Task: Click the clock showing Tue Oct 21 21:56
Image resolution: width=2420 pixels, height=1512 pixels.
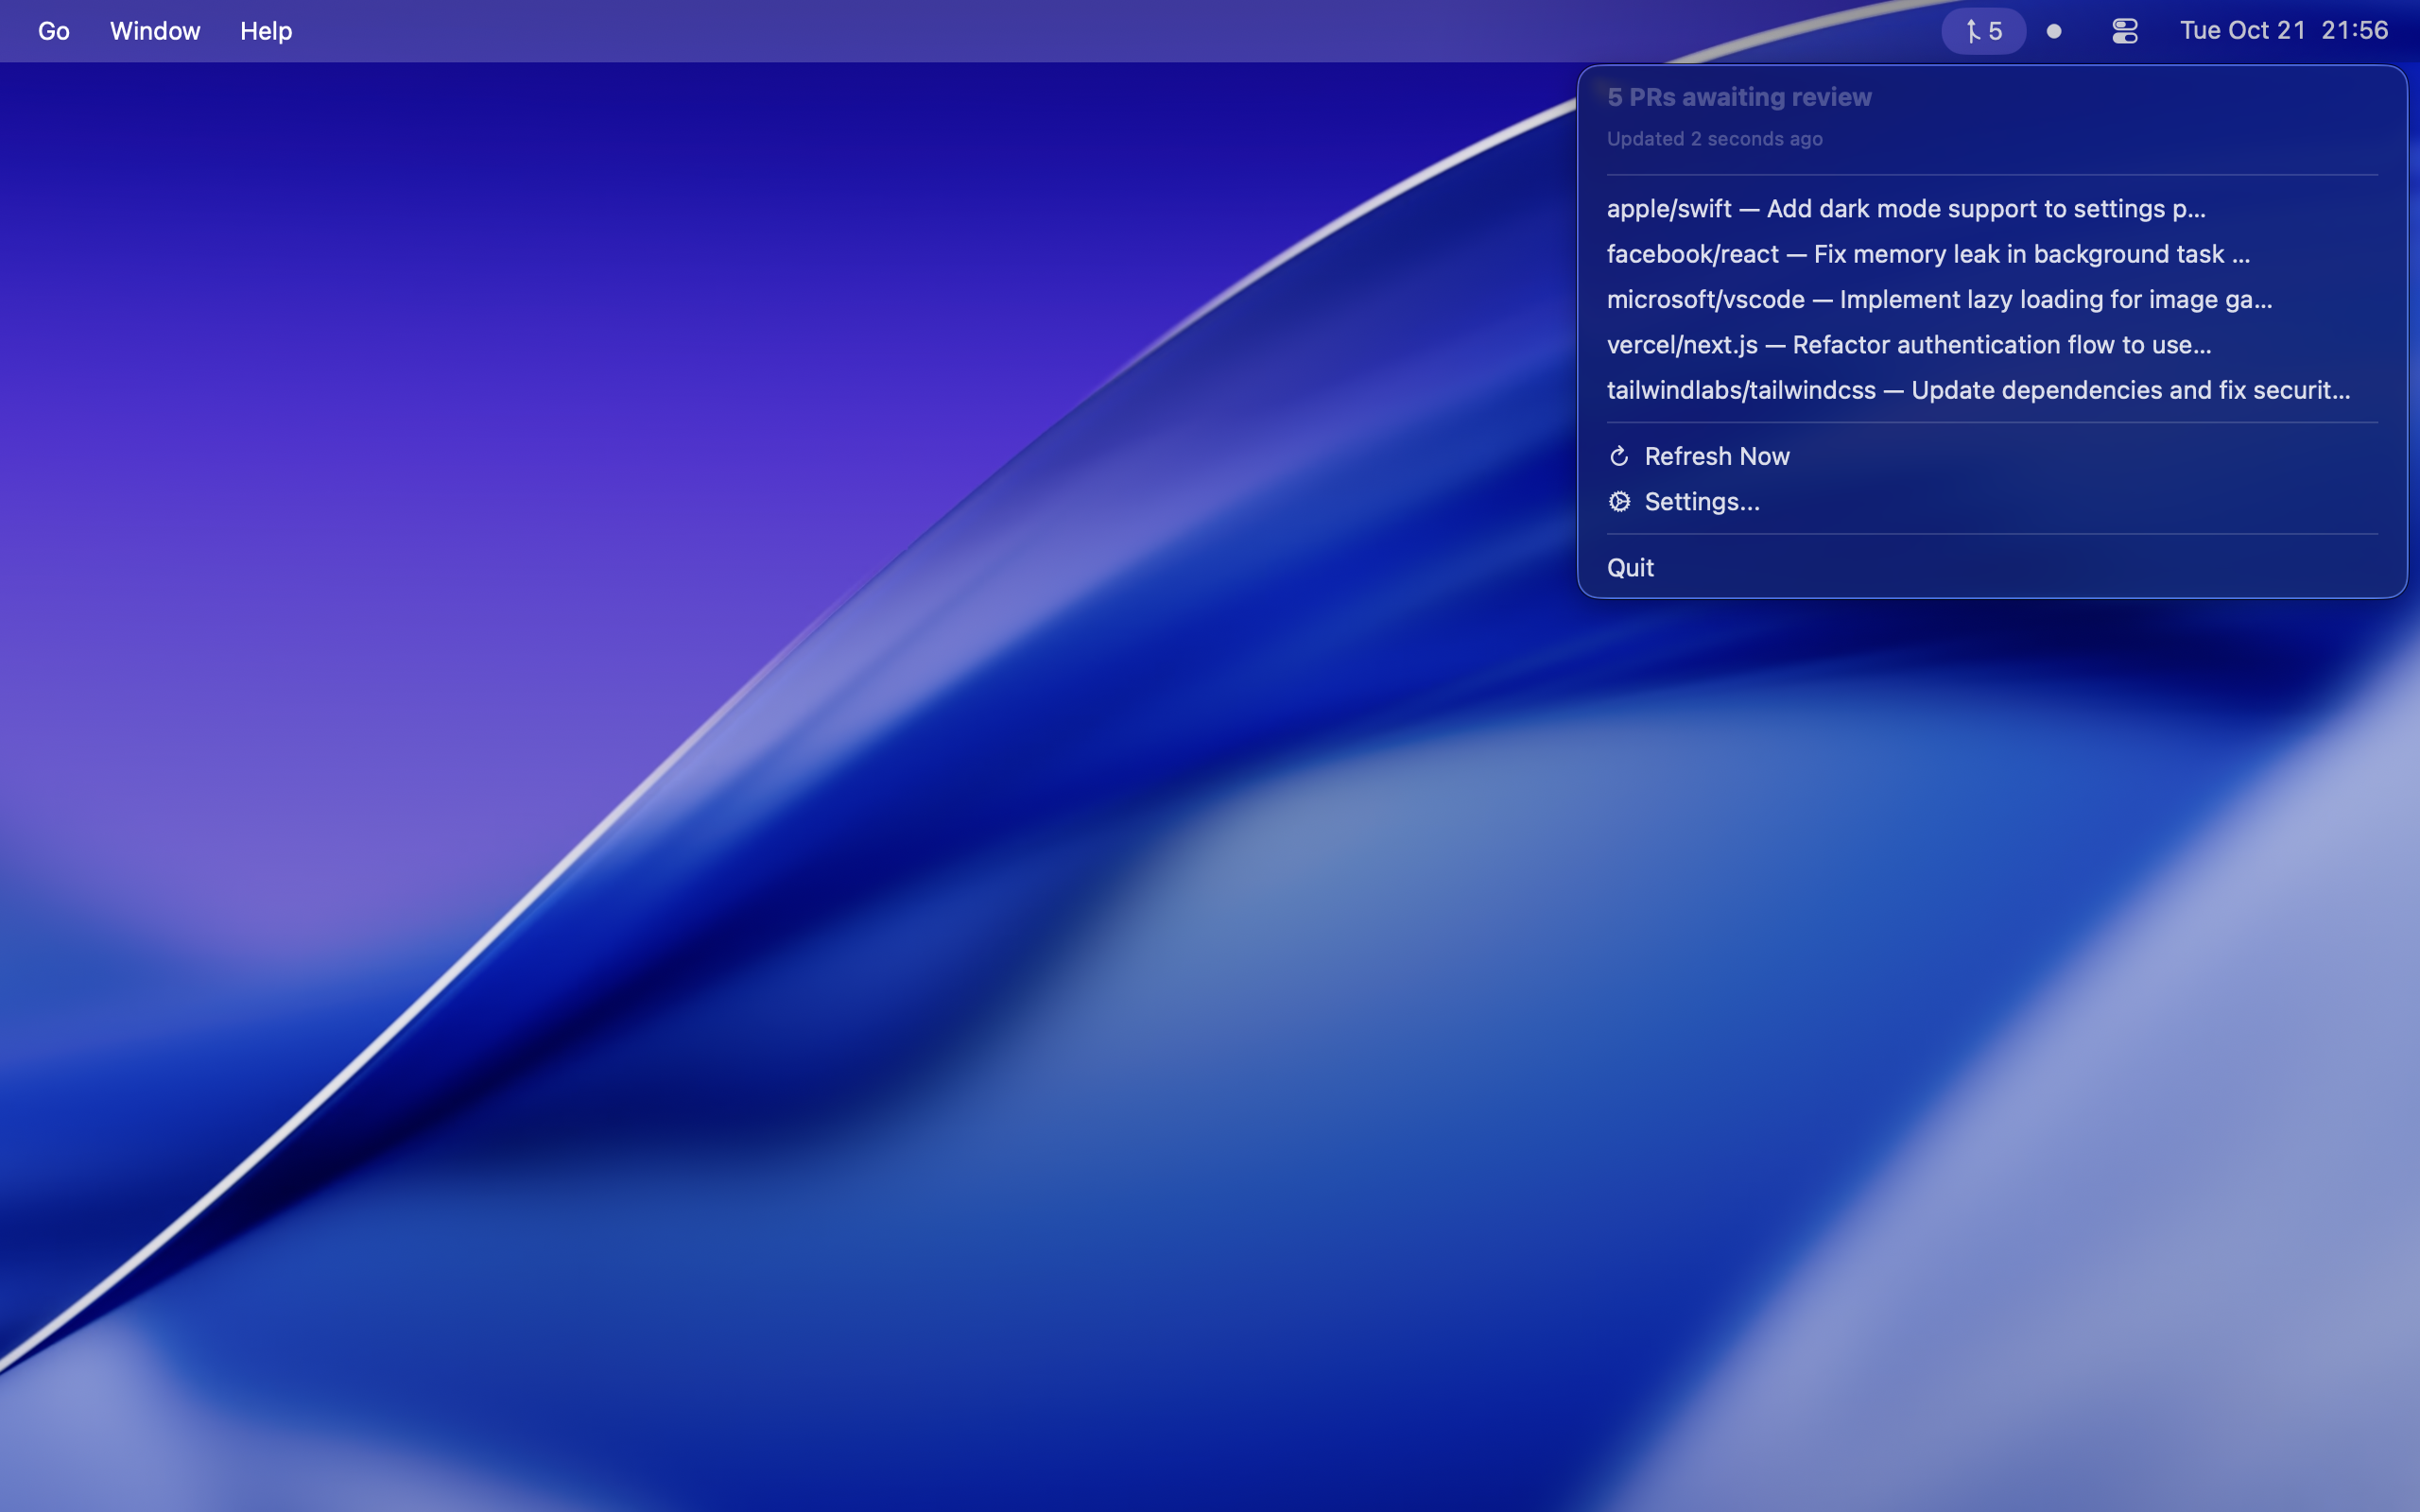Action: [x=2284, y=31]
